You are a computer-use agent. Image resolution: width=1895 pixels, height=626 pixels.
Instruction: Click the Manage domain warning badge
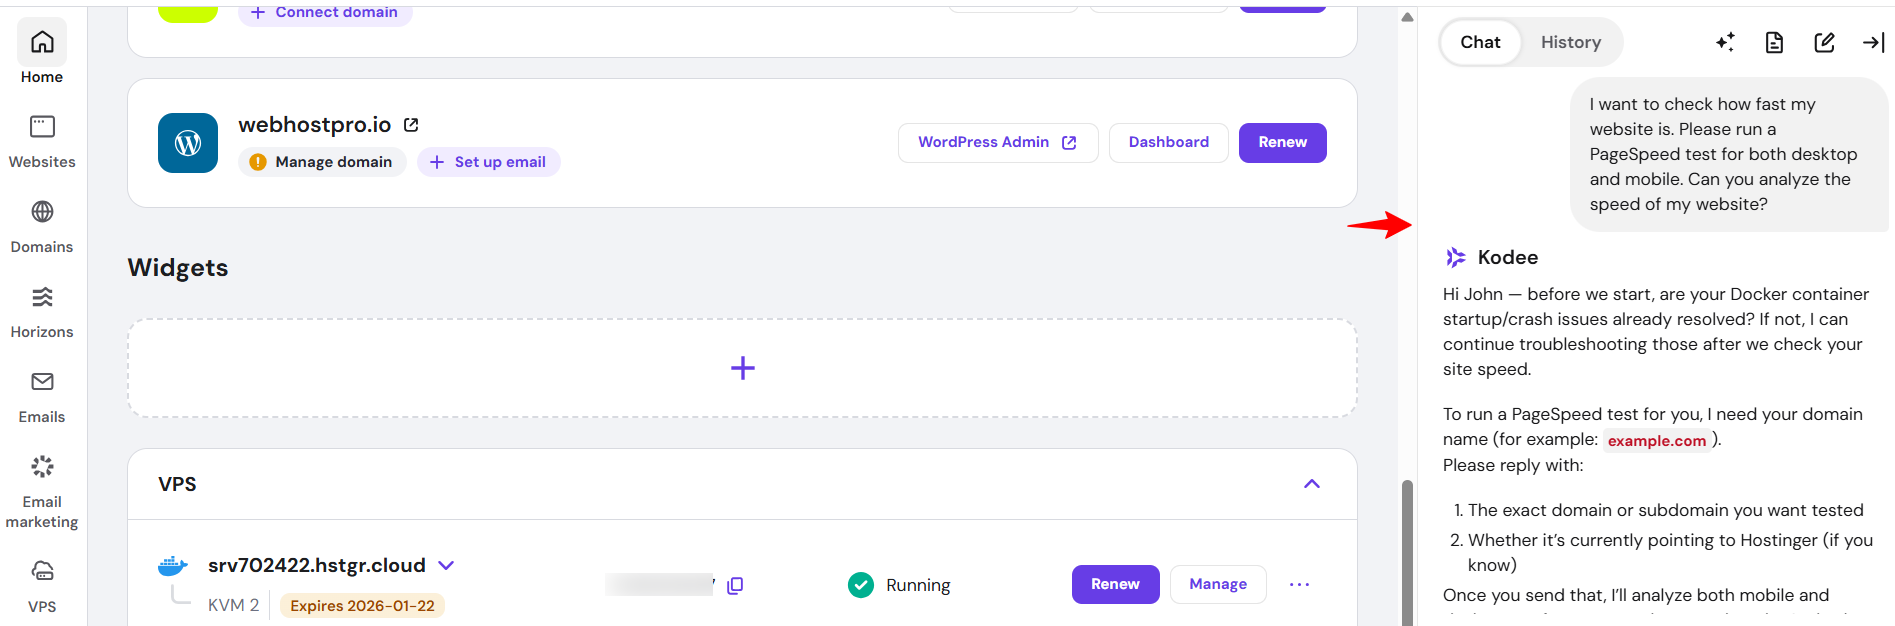(x=322, y=162)
